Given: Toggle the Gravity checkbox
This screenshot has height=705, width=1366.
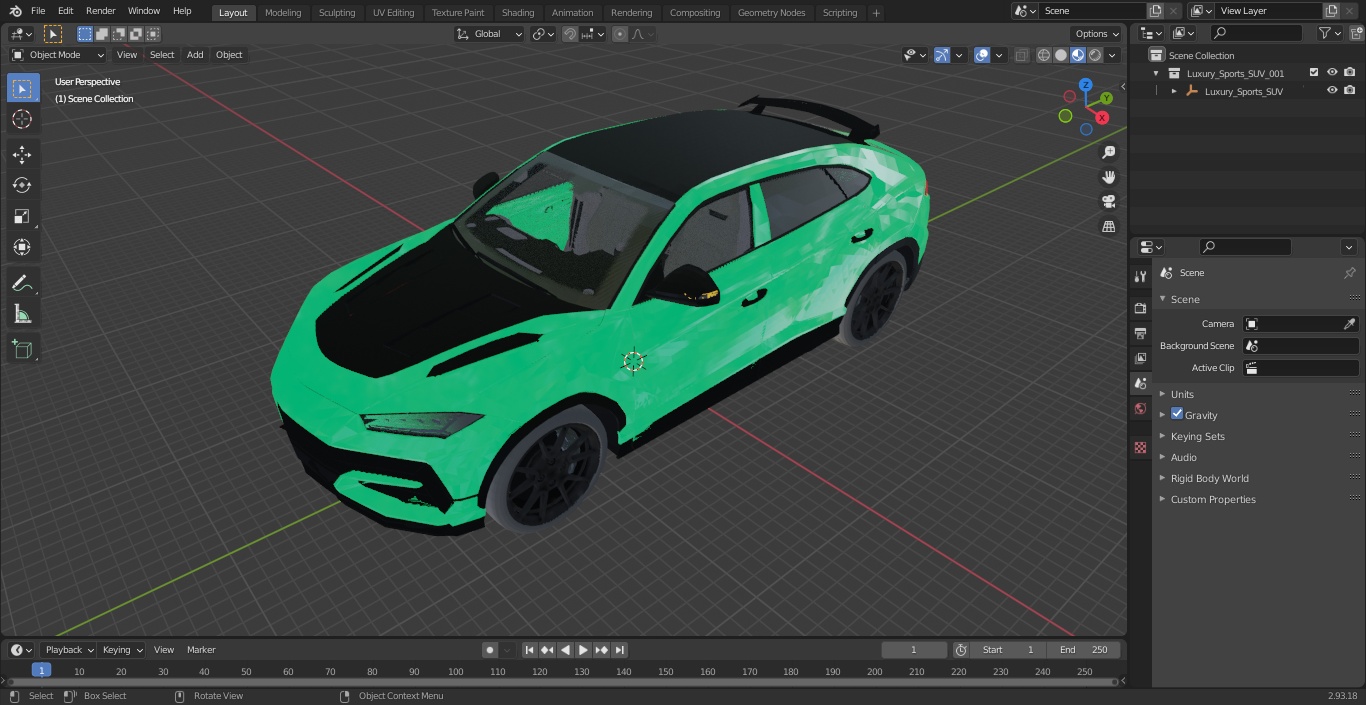Looking at the screenshot, I should 1177,414.
